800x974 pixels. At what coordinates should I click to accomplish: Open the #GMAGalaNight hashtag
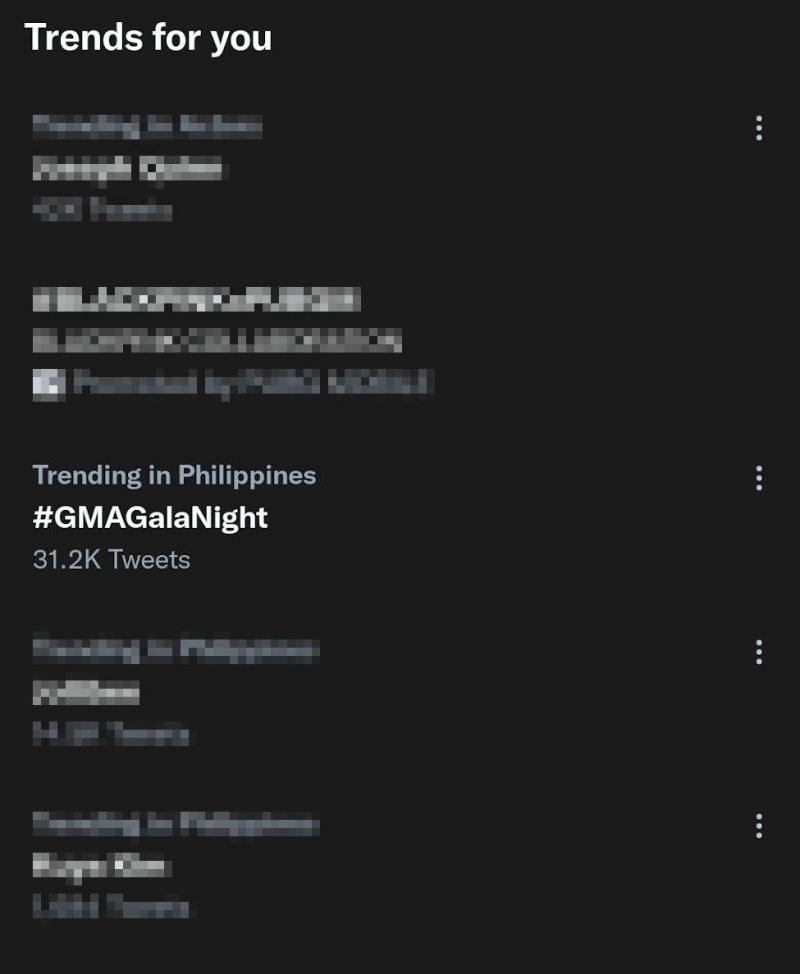point(150,517)
